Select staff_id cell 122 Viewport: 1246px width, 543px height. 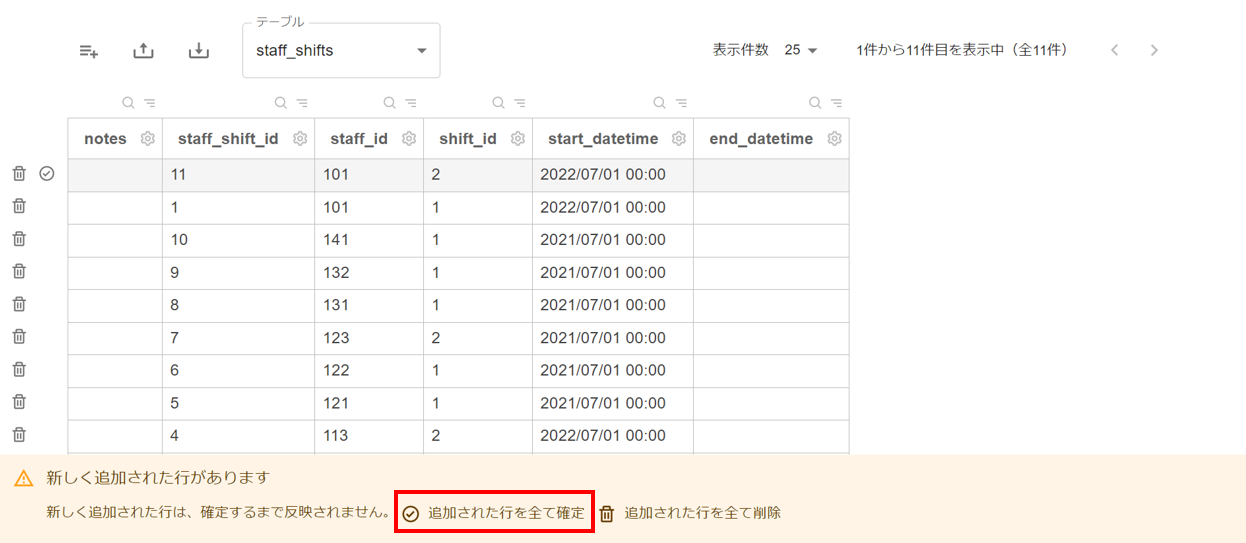coord(369,371)
